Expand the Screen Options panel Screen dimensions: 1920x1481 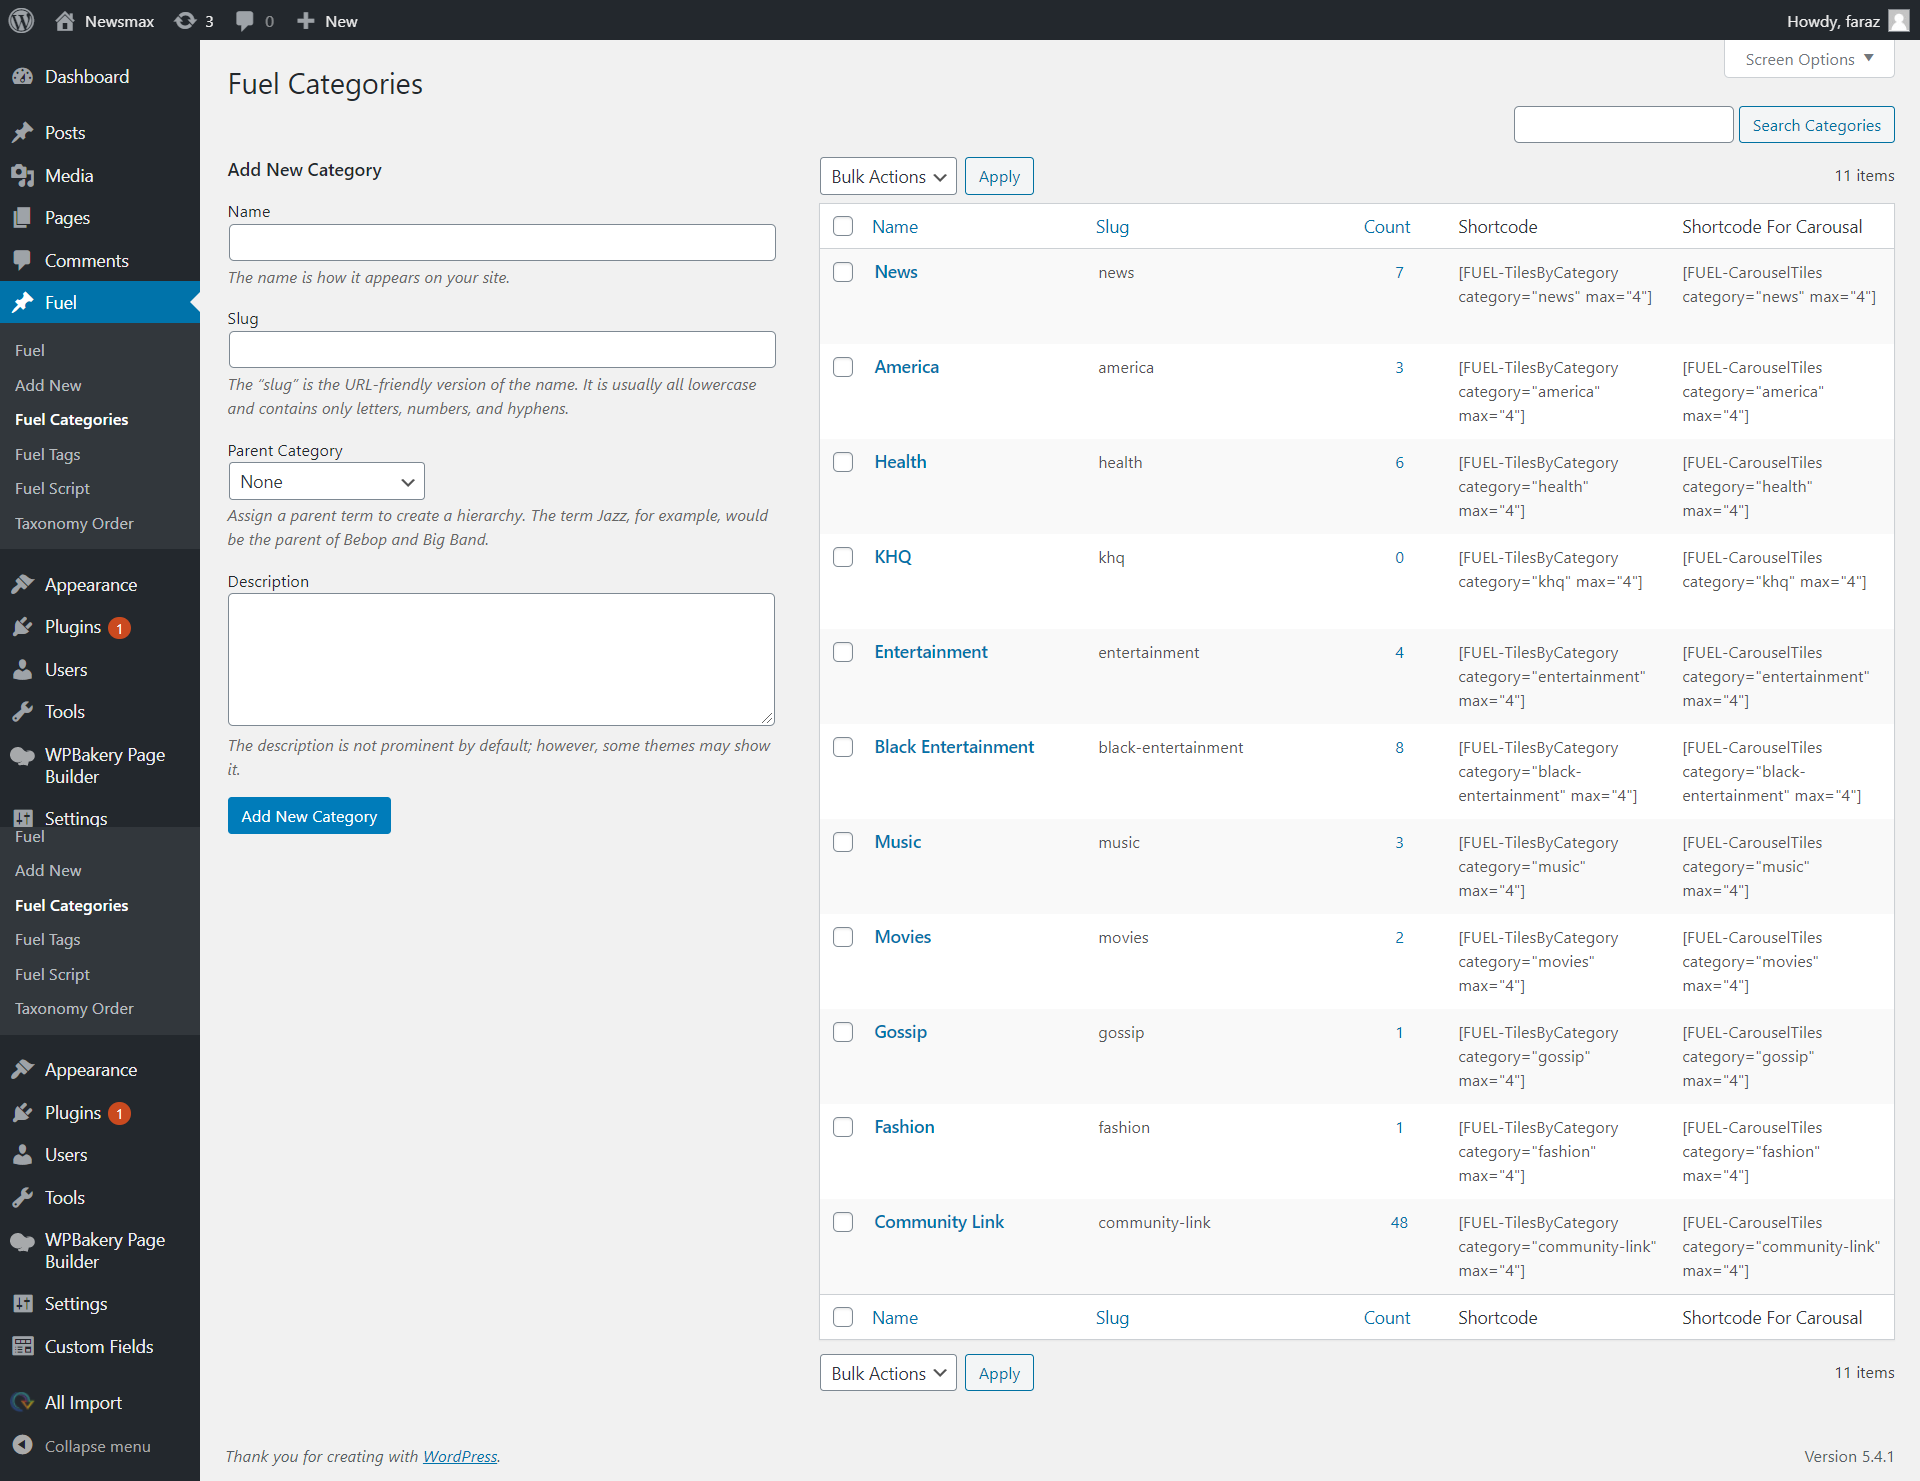pyautogui.click(x=1808, y=59)
